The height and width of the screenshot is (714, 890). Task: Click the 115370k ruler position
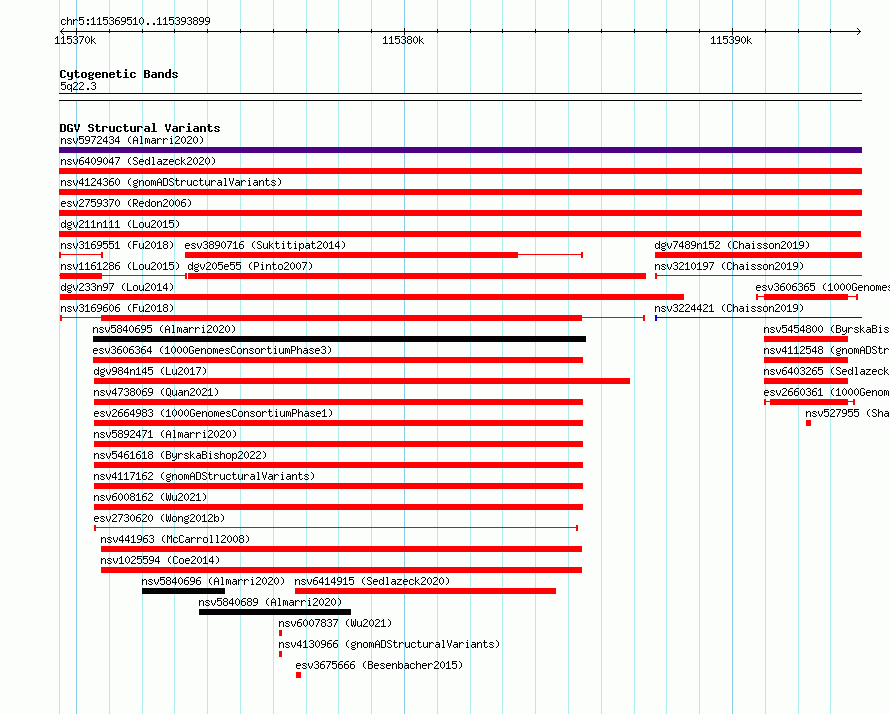point(75,40)
